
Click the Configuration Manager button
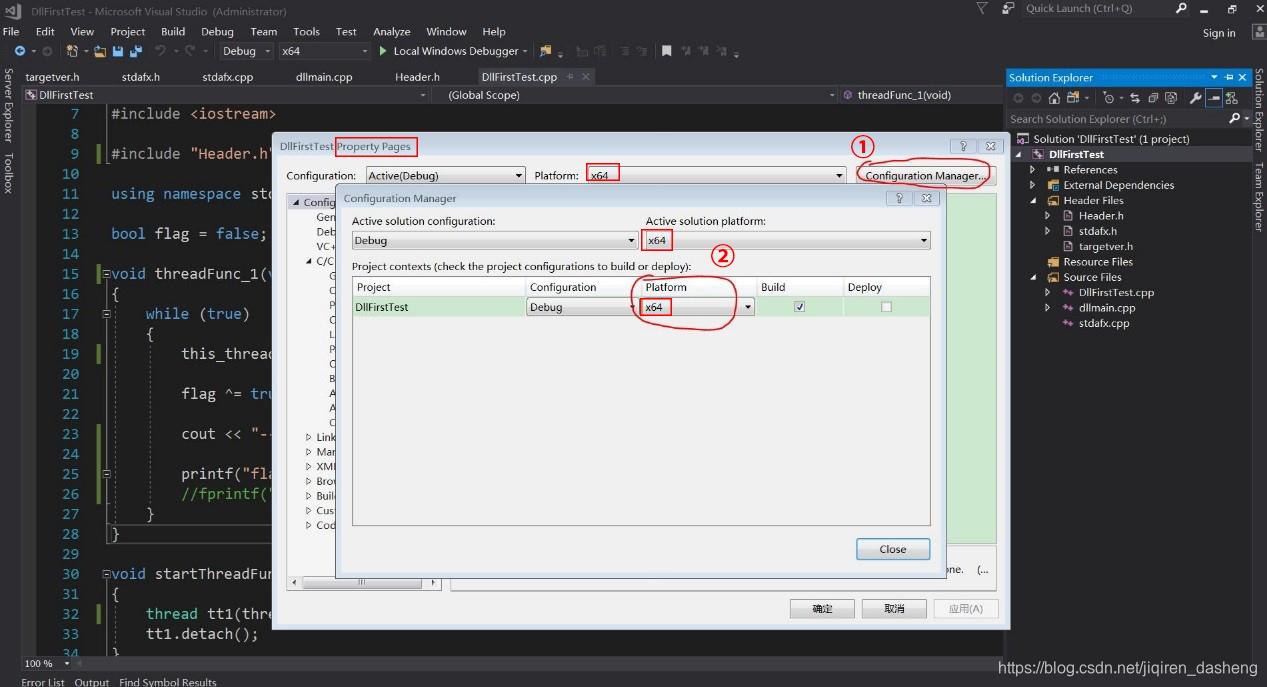click(926, 176)
